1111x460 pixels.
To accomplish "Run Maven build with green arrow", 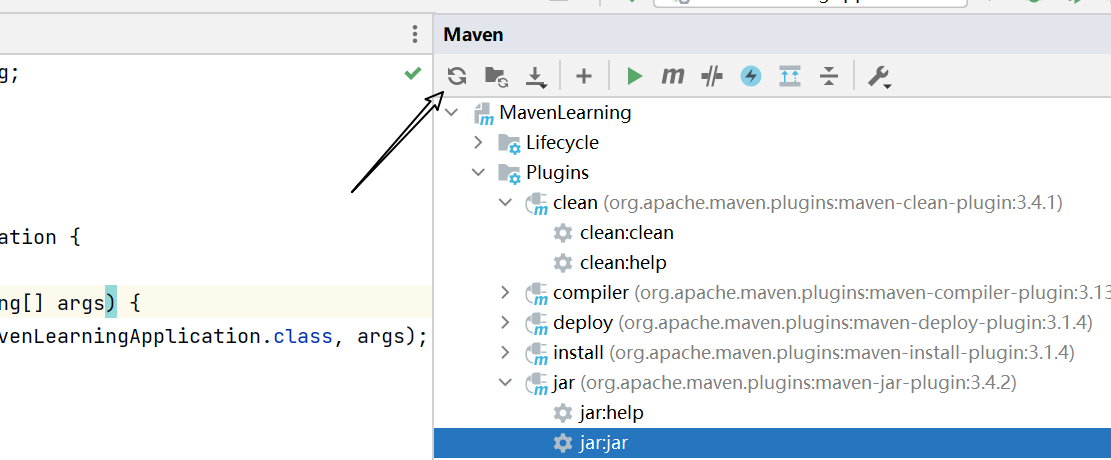I will (635, 76).
